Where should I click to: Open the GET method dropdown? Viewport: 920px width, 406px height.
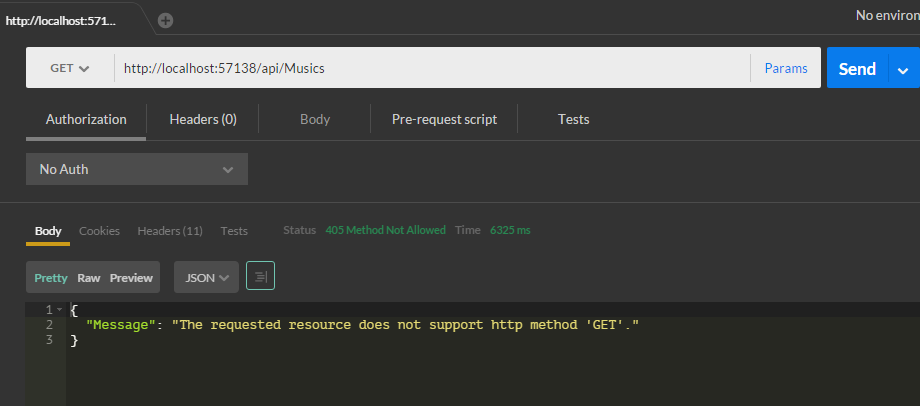69,68
